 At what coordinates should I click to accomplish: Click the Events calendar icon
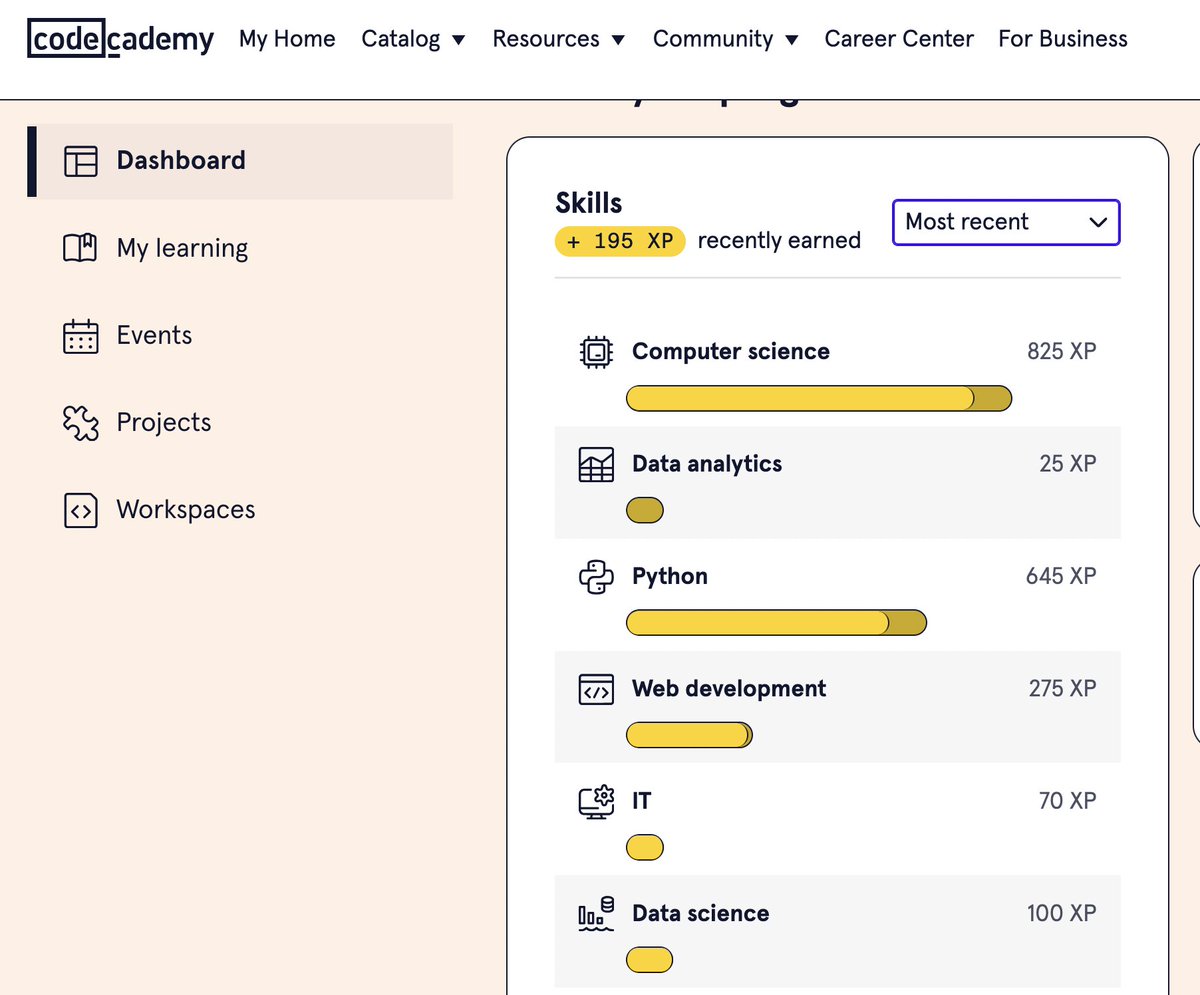81,336
